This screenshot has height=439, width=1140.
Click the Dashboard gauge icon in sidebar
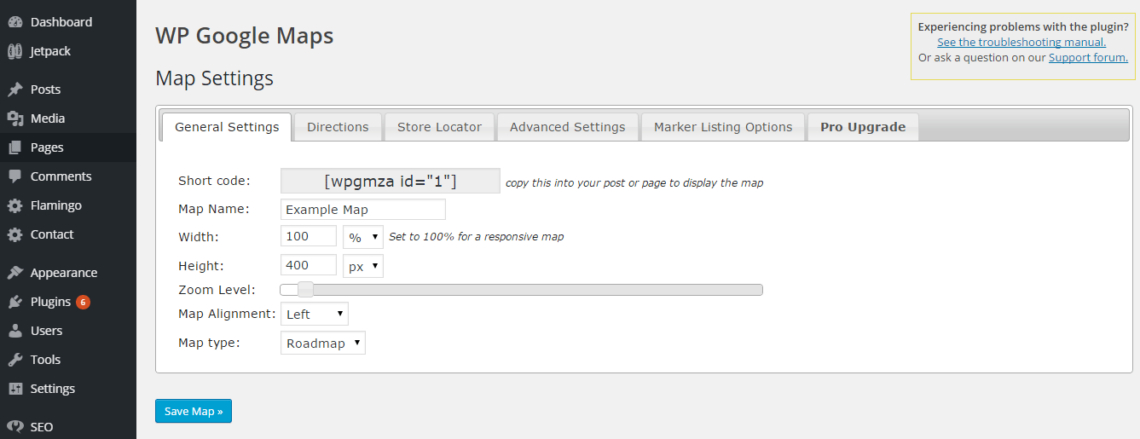[15, 22]
